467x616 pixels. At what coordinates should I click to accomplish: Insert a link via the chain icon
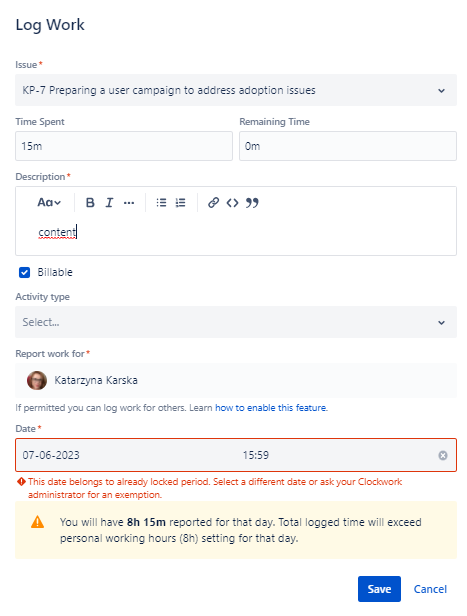point(213,203)
